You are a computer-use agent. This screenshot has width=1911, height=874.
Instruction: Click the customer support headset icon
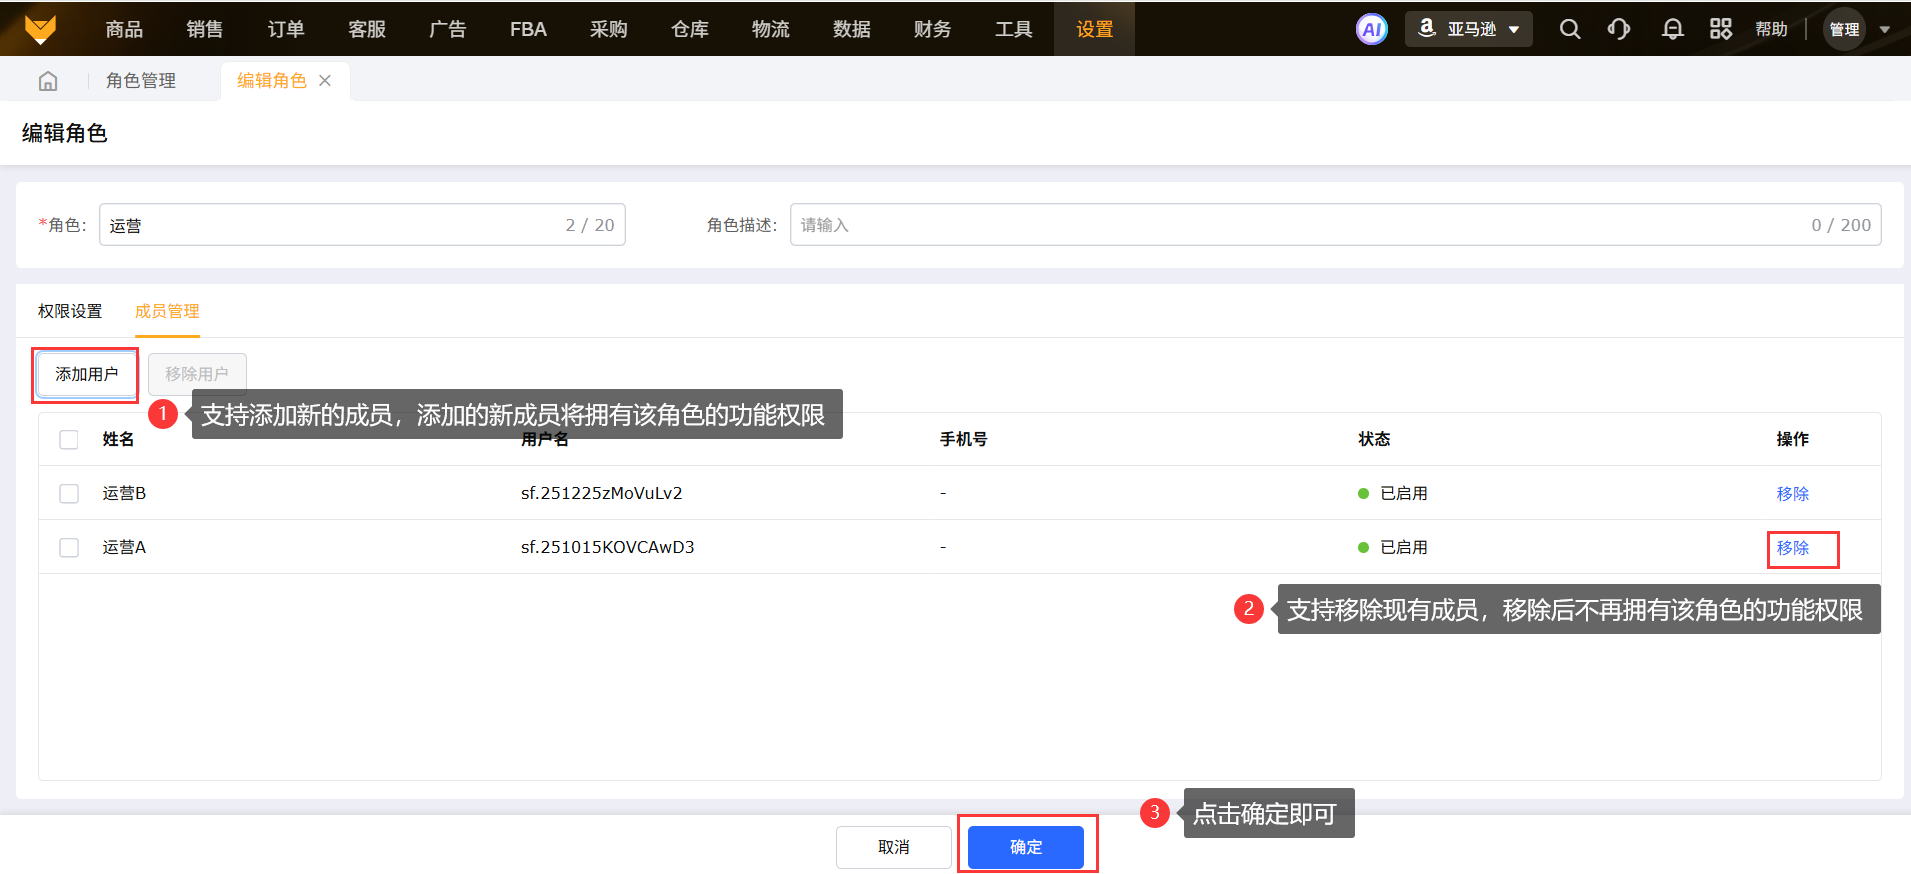1619,29
